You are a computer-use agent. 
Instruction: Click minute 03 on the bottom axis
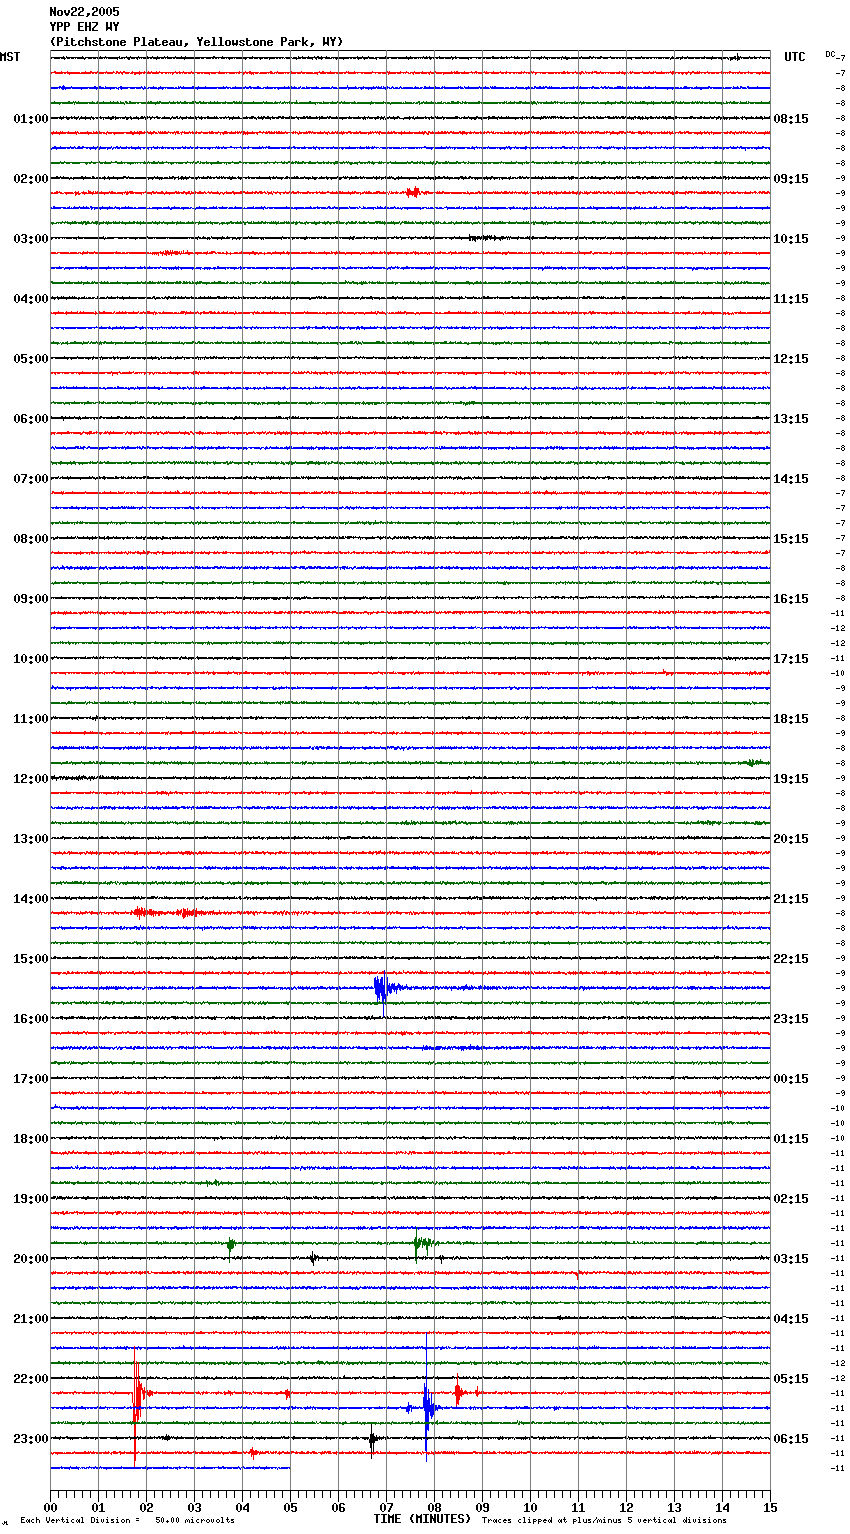(194, 1507)
